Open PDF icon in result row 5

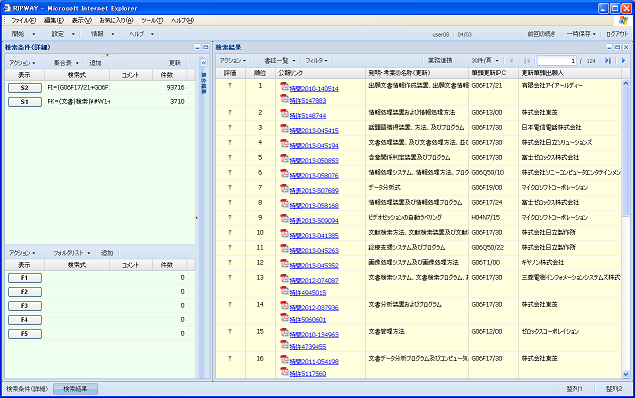pyautogui.click(x=284, y=158)
